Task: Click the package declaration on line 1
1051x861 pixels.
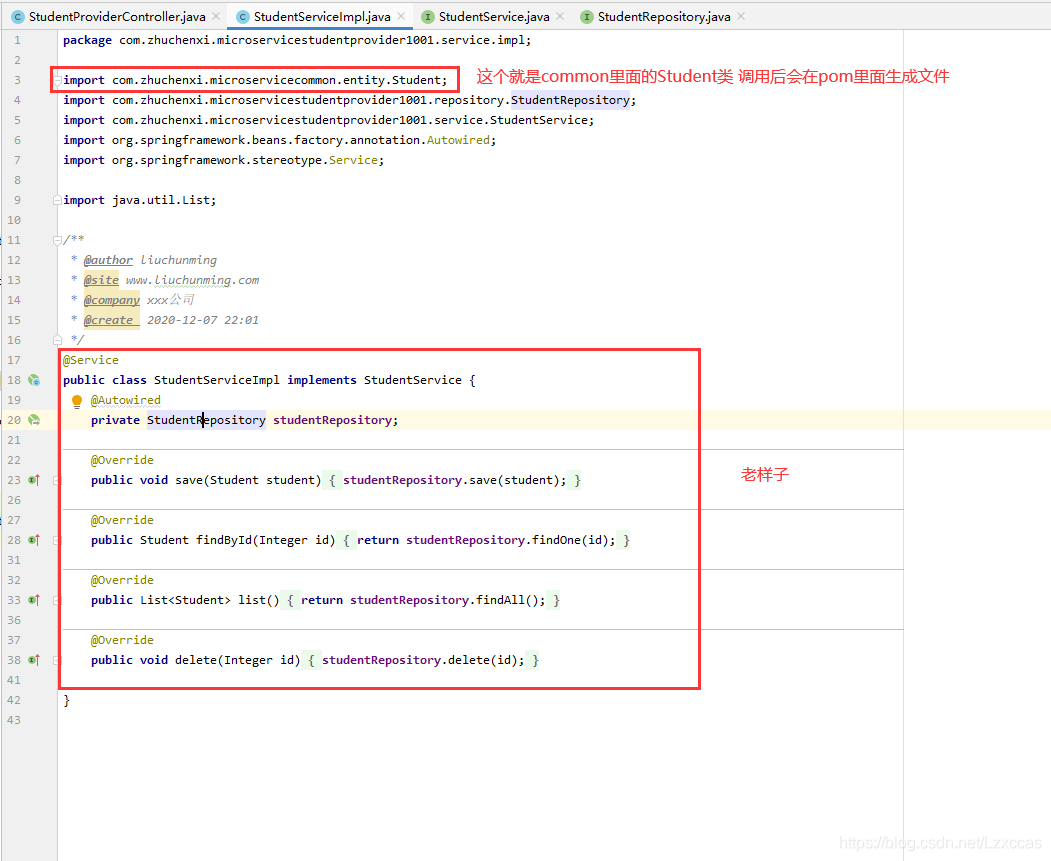Action: tap(297, 40)
